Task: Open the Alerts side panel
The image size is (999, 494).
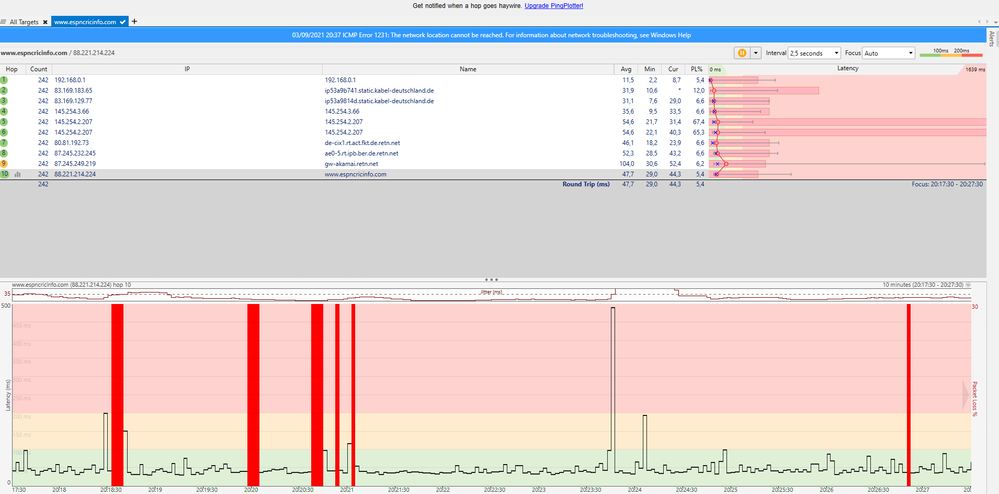Action: pos(991,38)
